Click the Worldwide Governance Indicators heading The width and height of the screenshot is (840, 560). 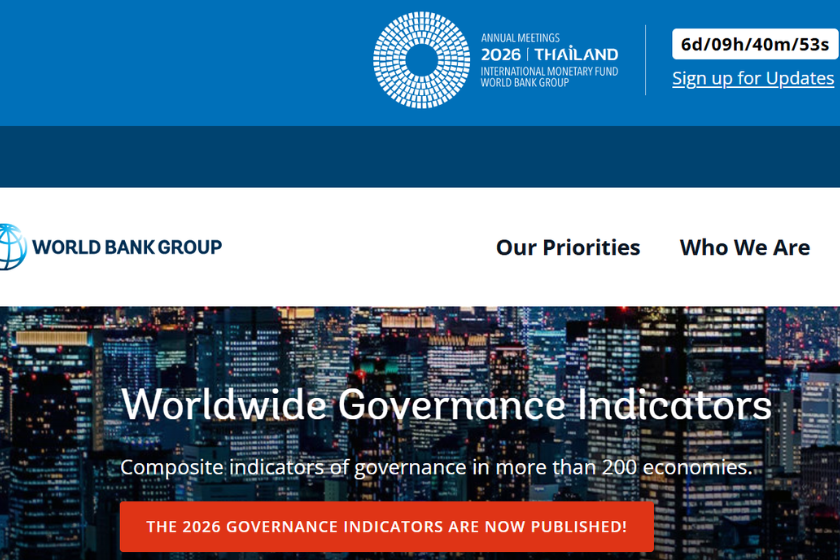(x=446, y=404)
